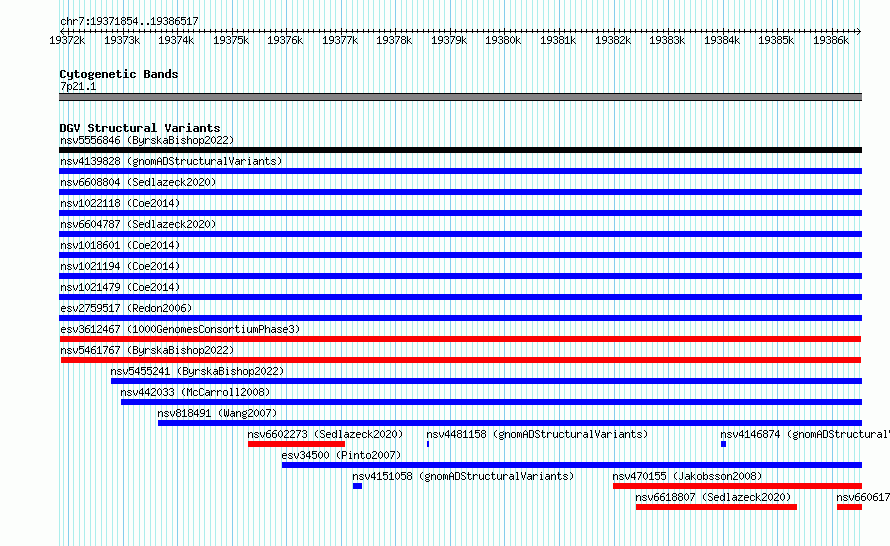The height and width of the screenshot is (546, 890).
Task: Open the nsv4139828 gnomADStructuralVariants label
Action: coord(171,161)
